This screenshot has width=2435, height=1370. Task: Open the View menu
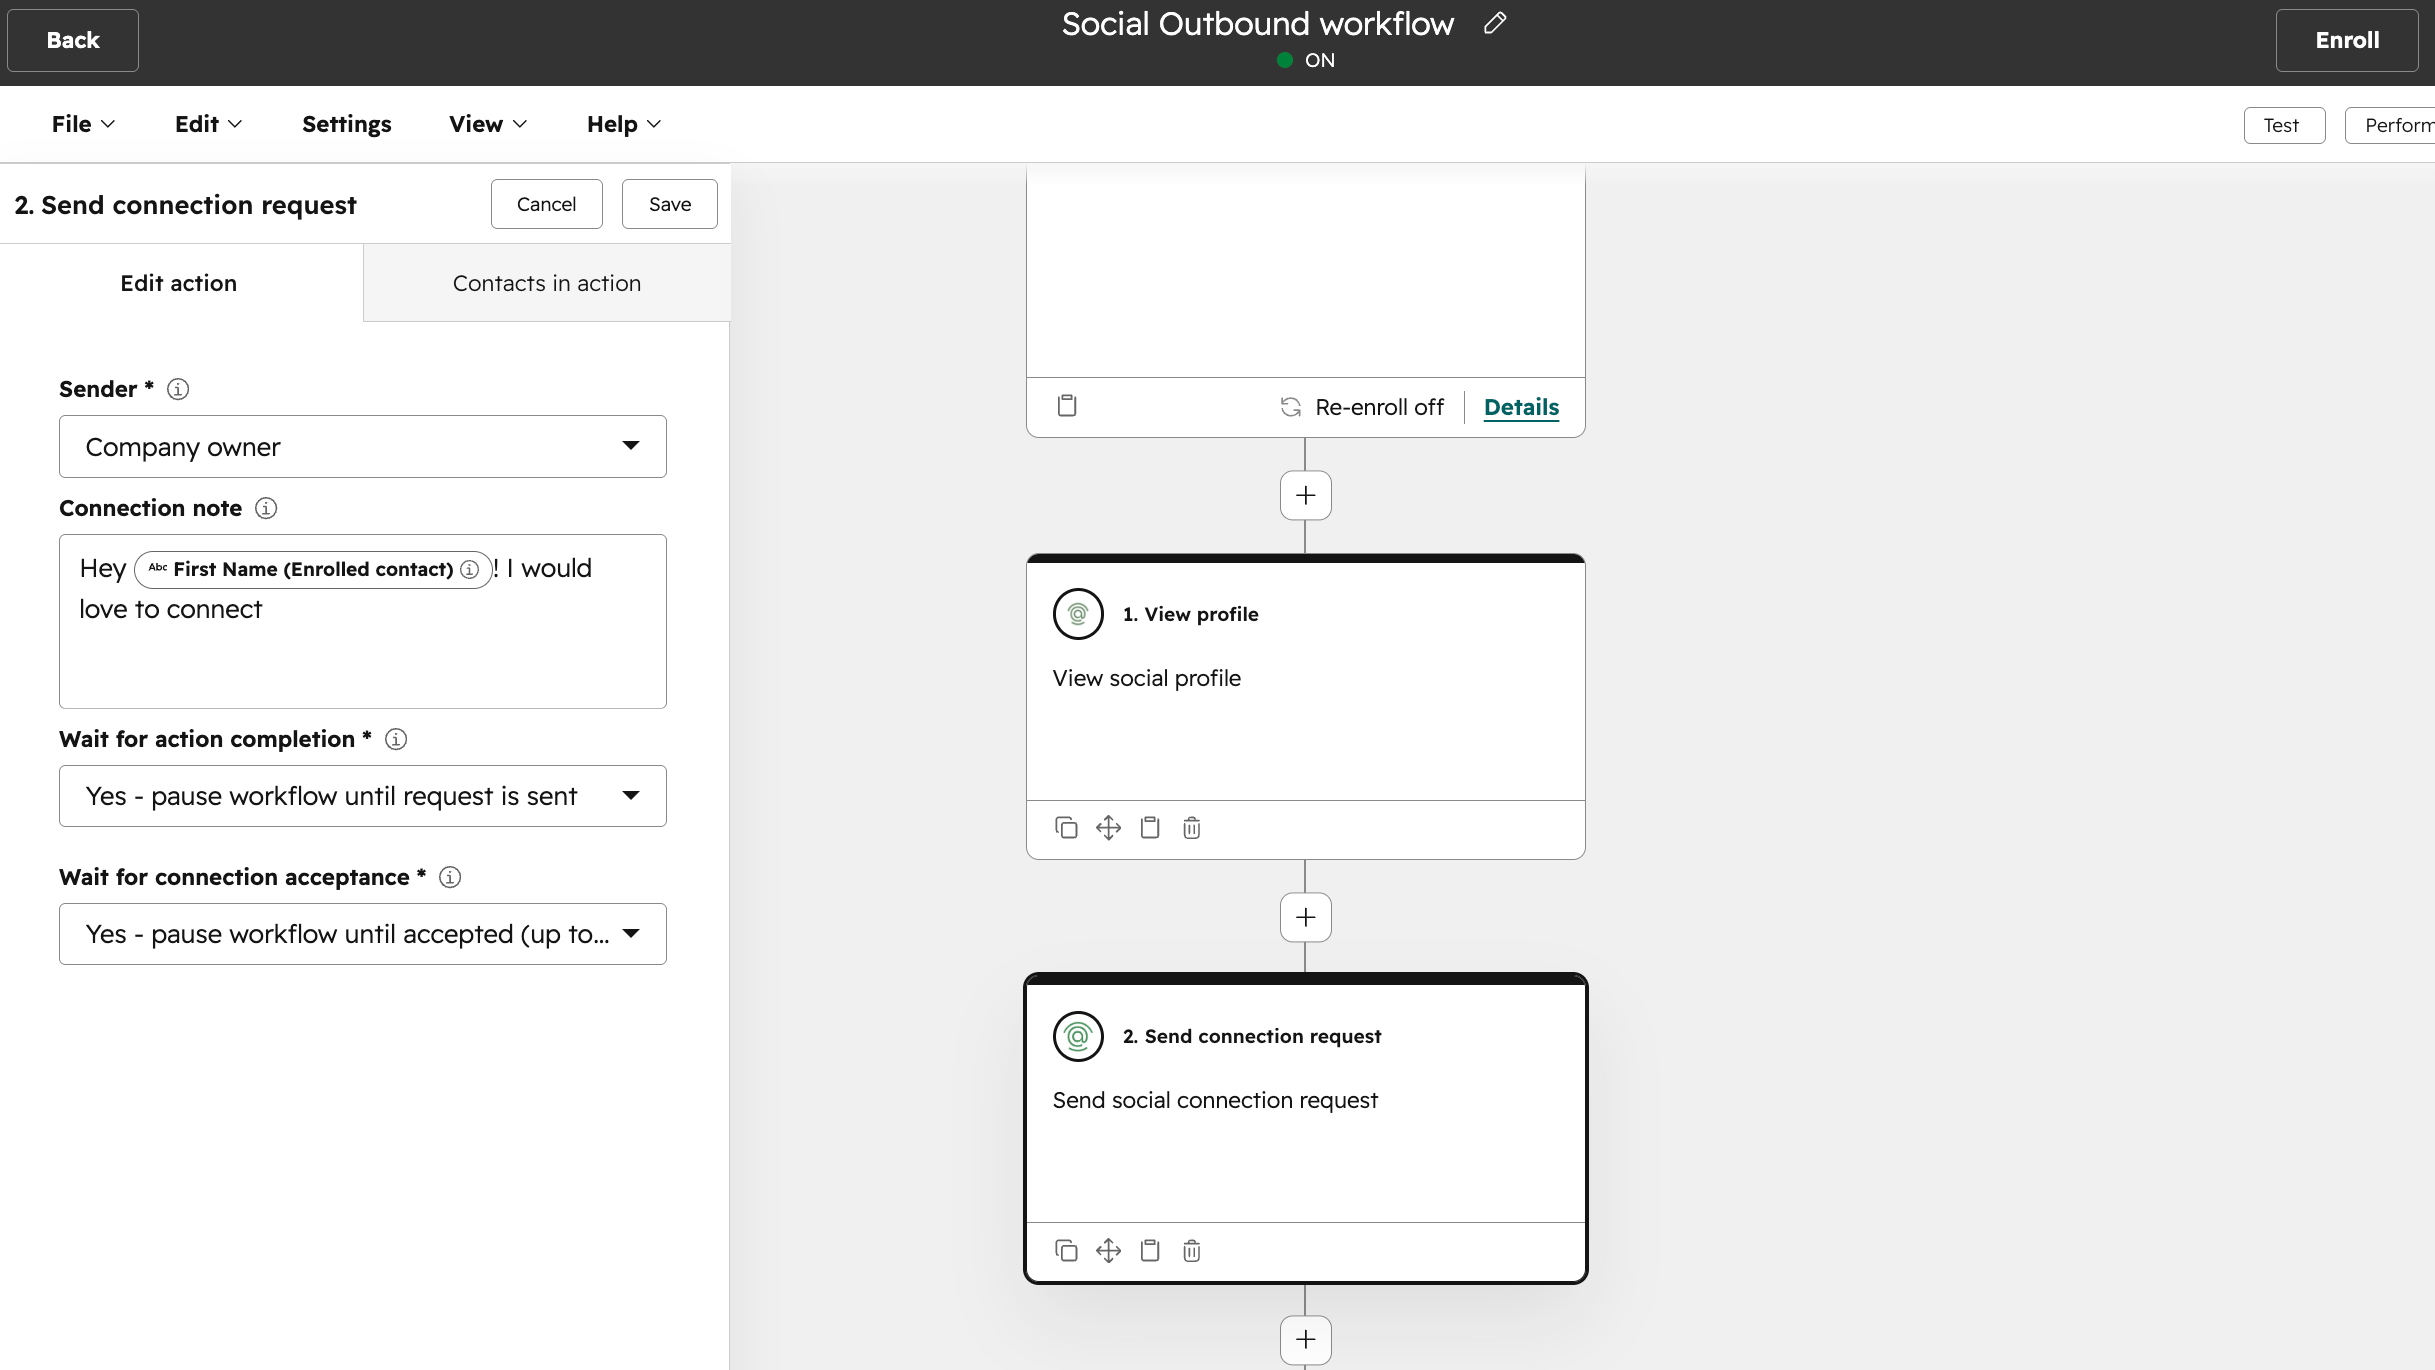[x=488, y=124]
